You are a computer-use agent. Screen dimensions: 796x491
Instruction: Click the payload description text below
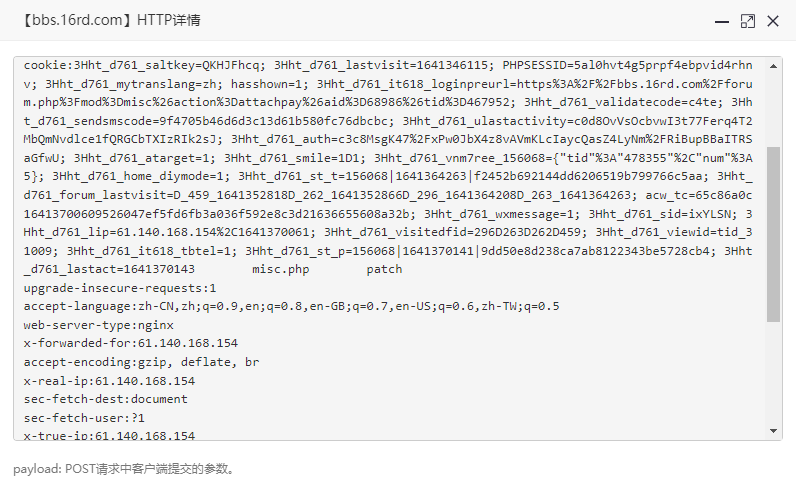click(x=125, y=469)
